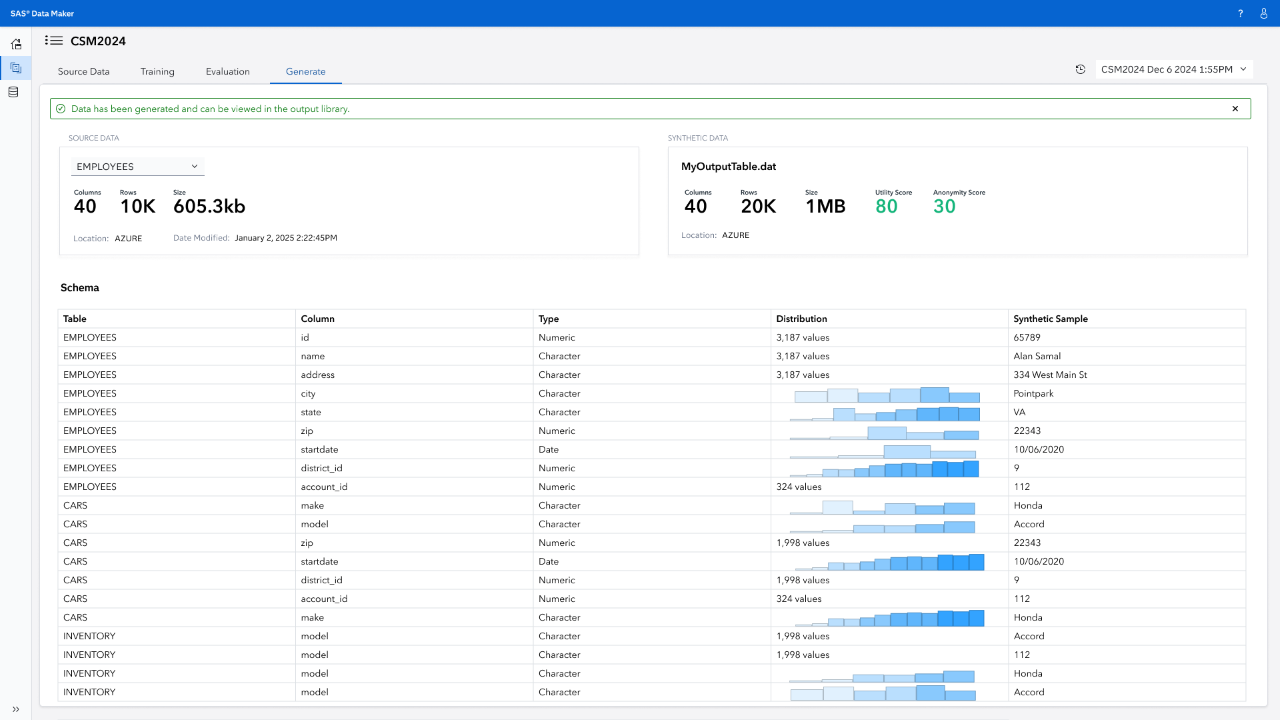This screenshot has width=1280, height=720.
Task: Open the Home icon in sidebar
Action: coord(15,44)
